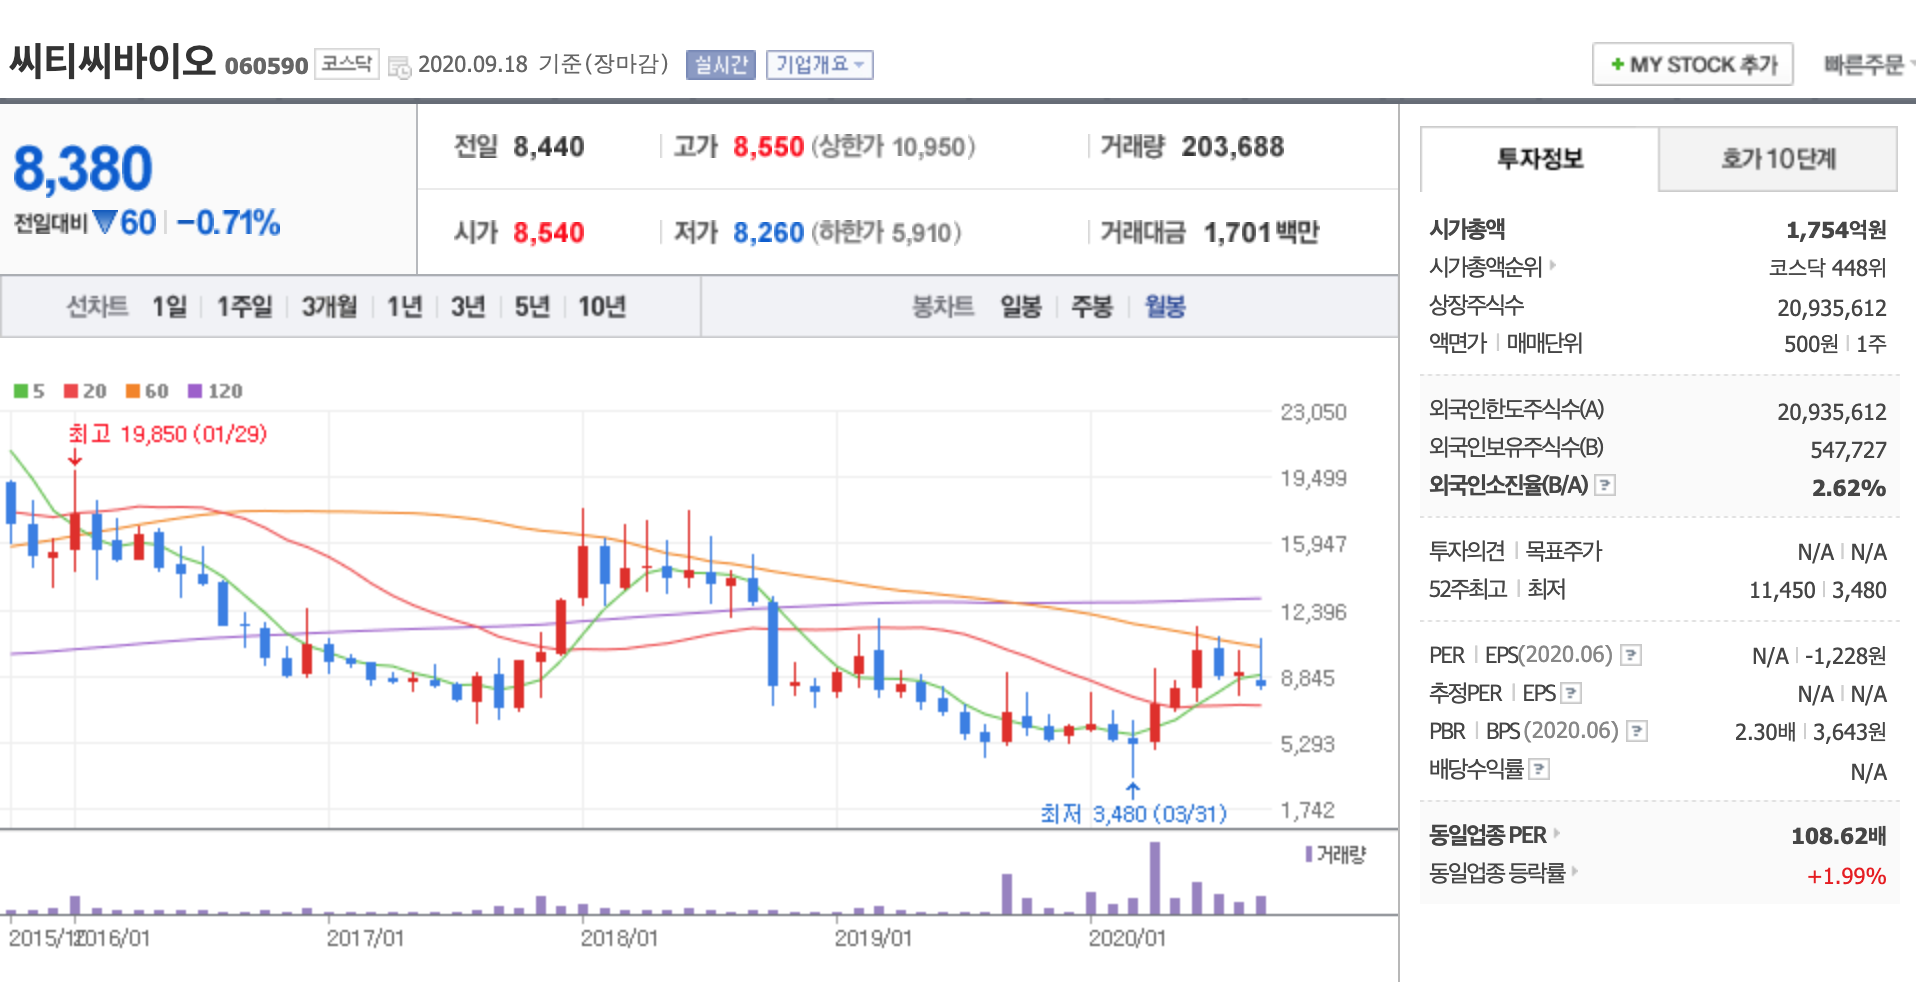Click help icon beside 추정PER EPS
Viewport: 1916px width, 982px height.
(x=1571, y=693)
